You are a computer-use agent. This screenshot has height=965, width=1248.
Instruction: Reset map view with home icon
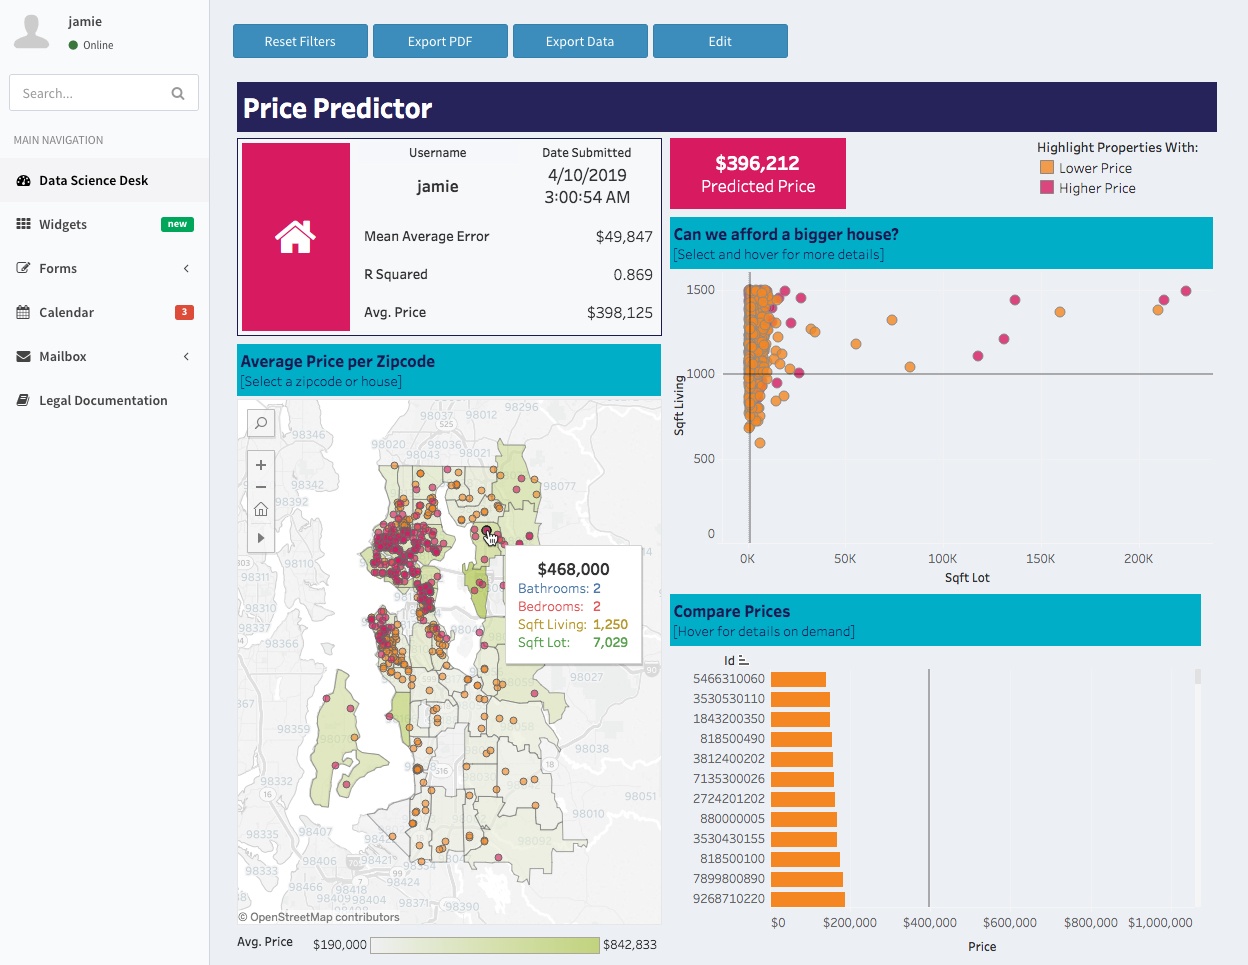261,510
